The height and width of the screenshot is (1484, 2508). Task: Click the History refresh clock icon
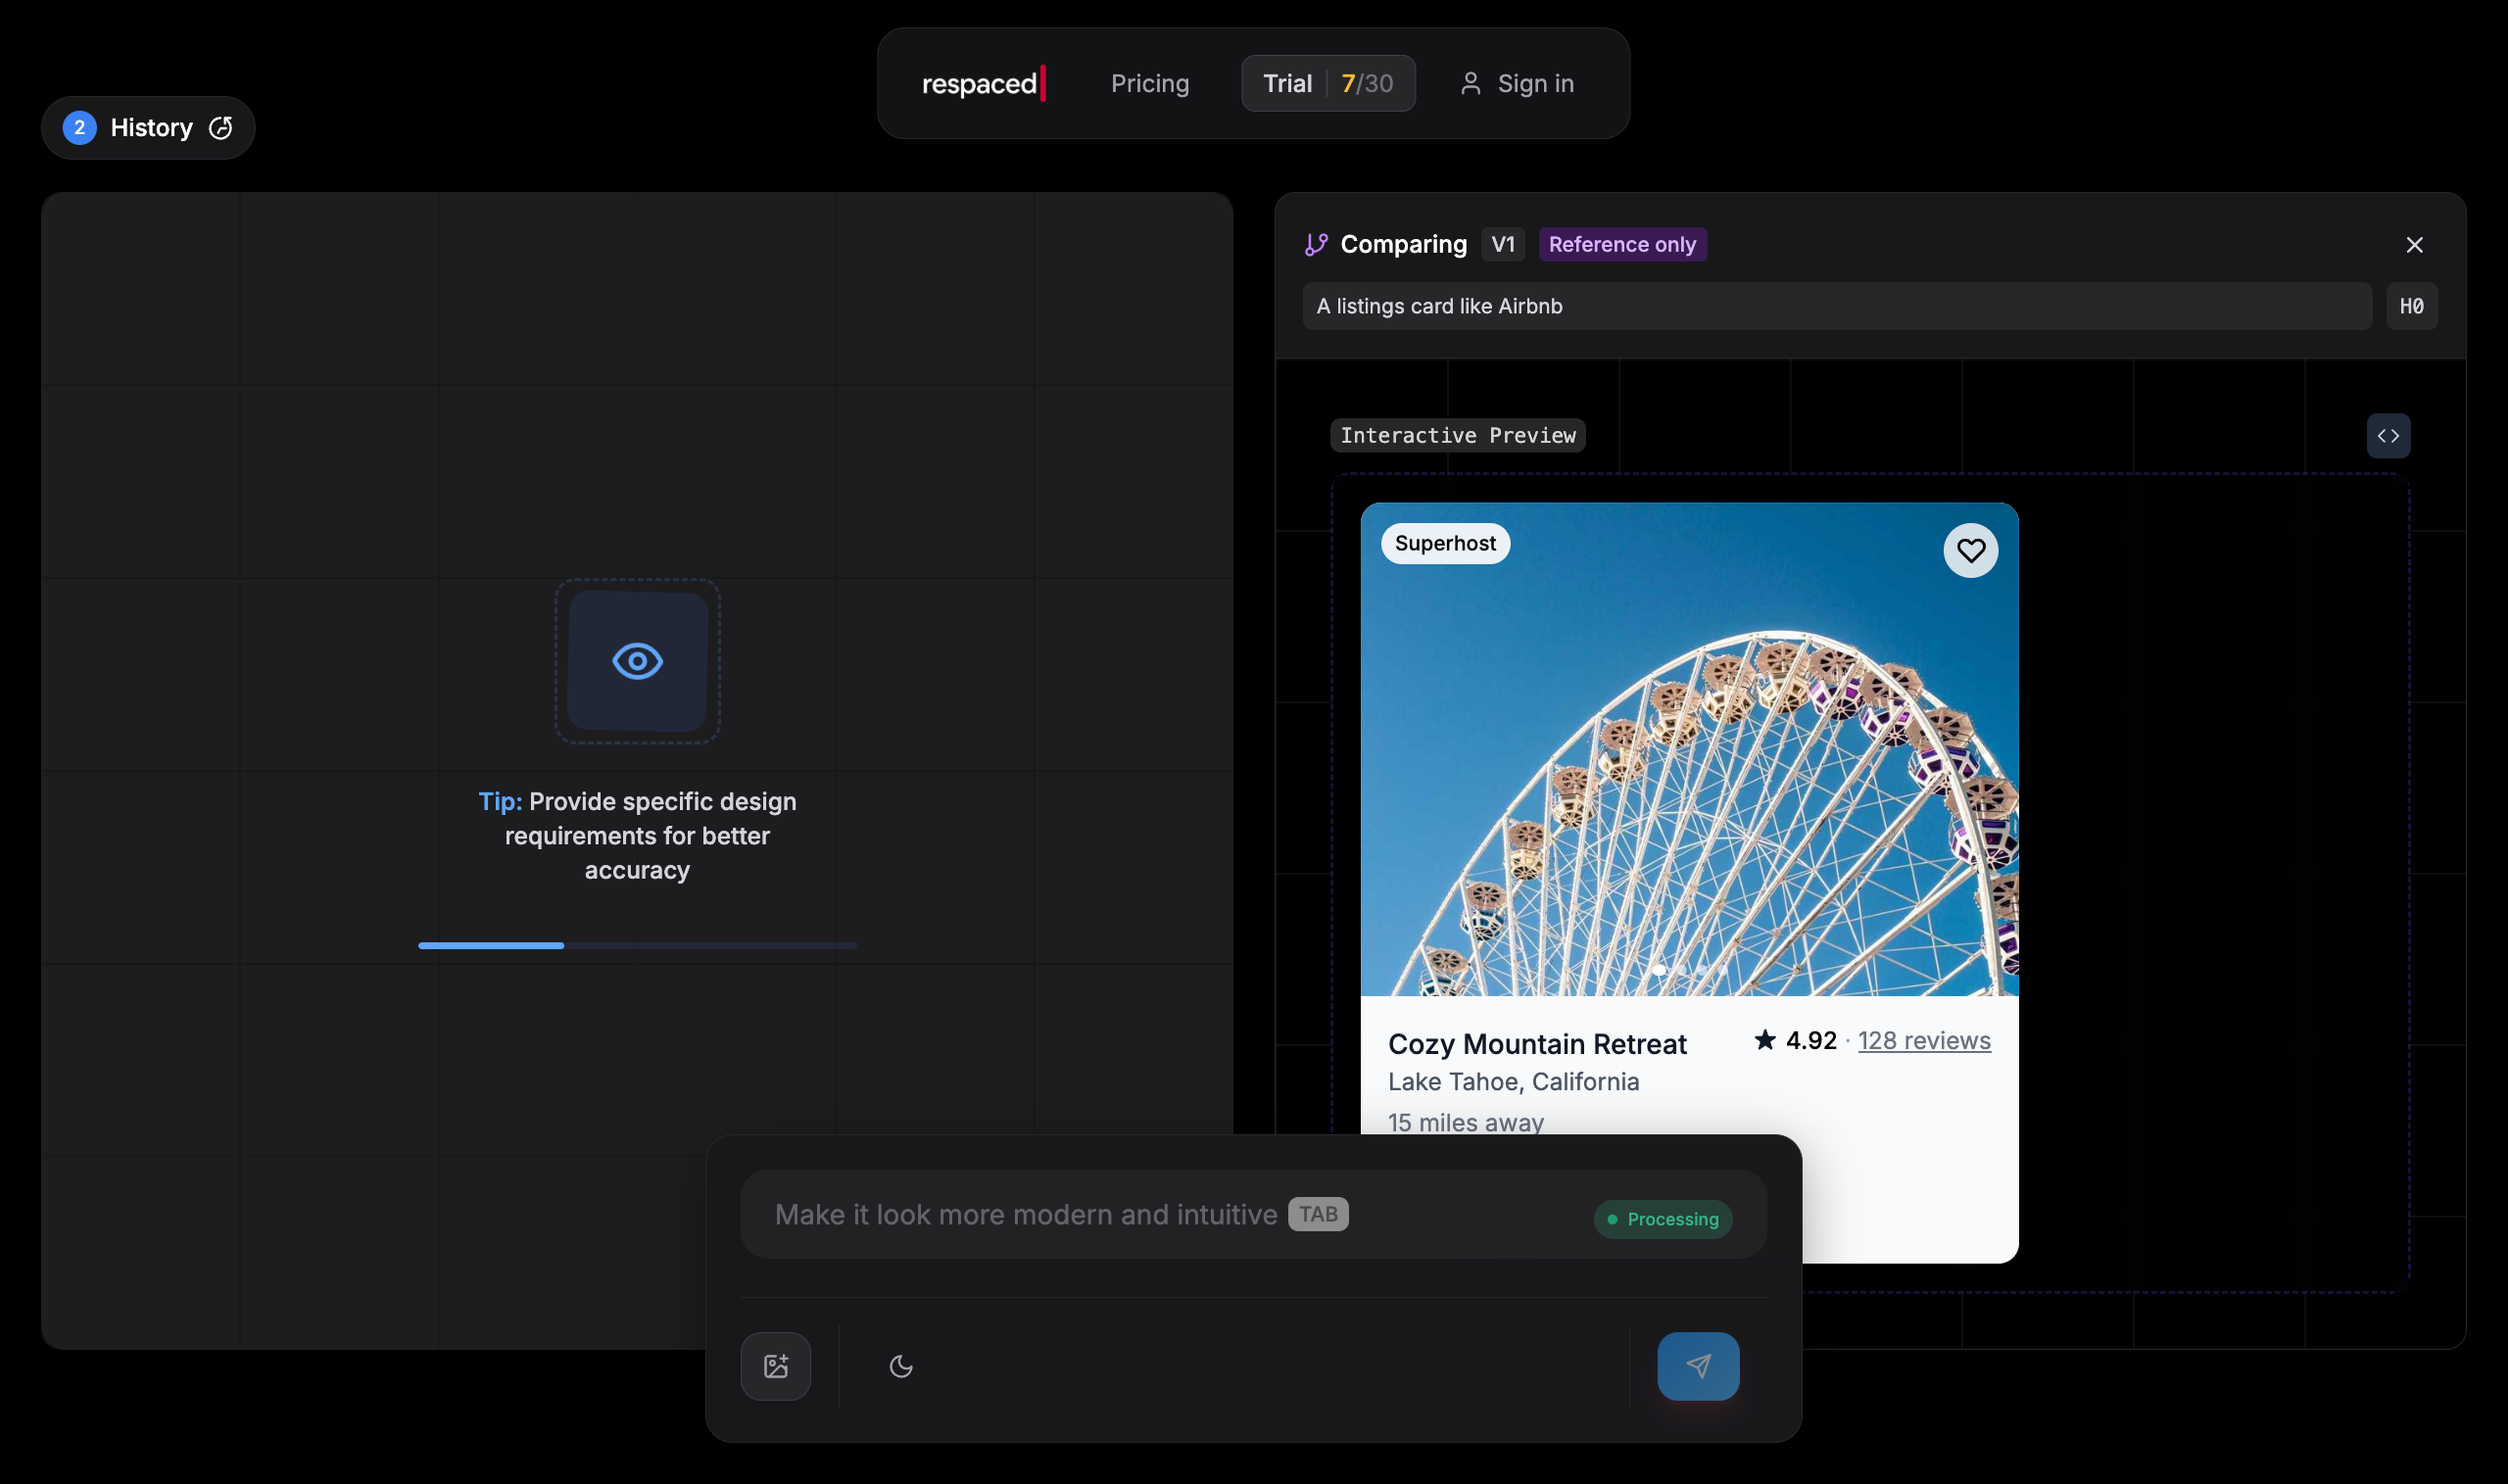(221, 128)
